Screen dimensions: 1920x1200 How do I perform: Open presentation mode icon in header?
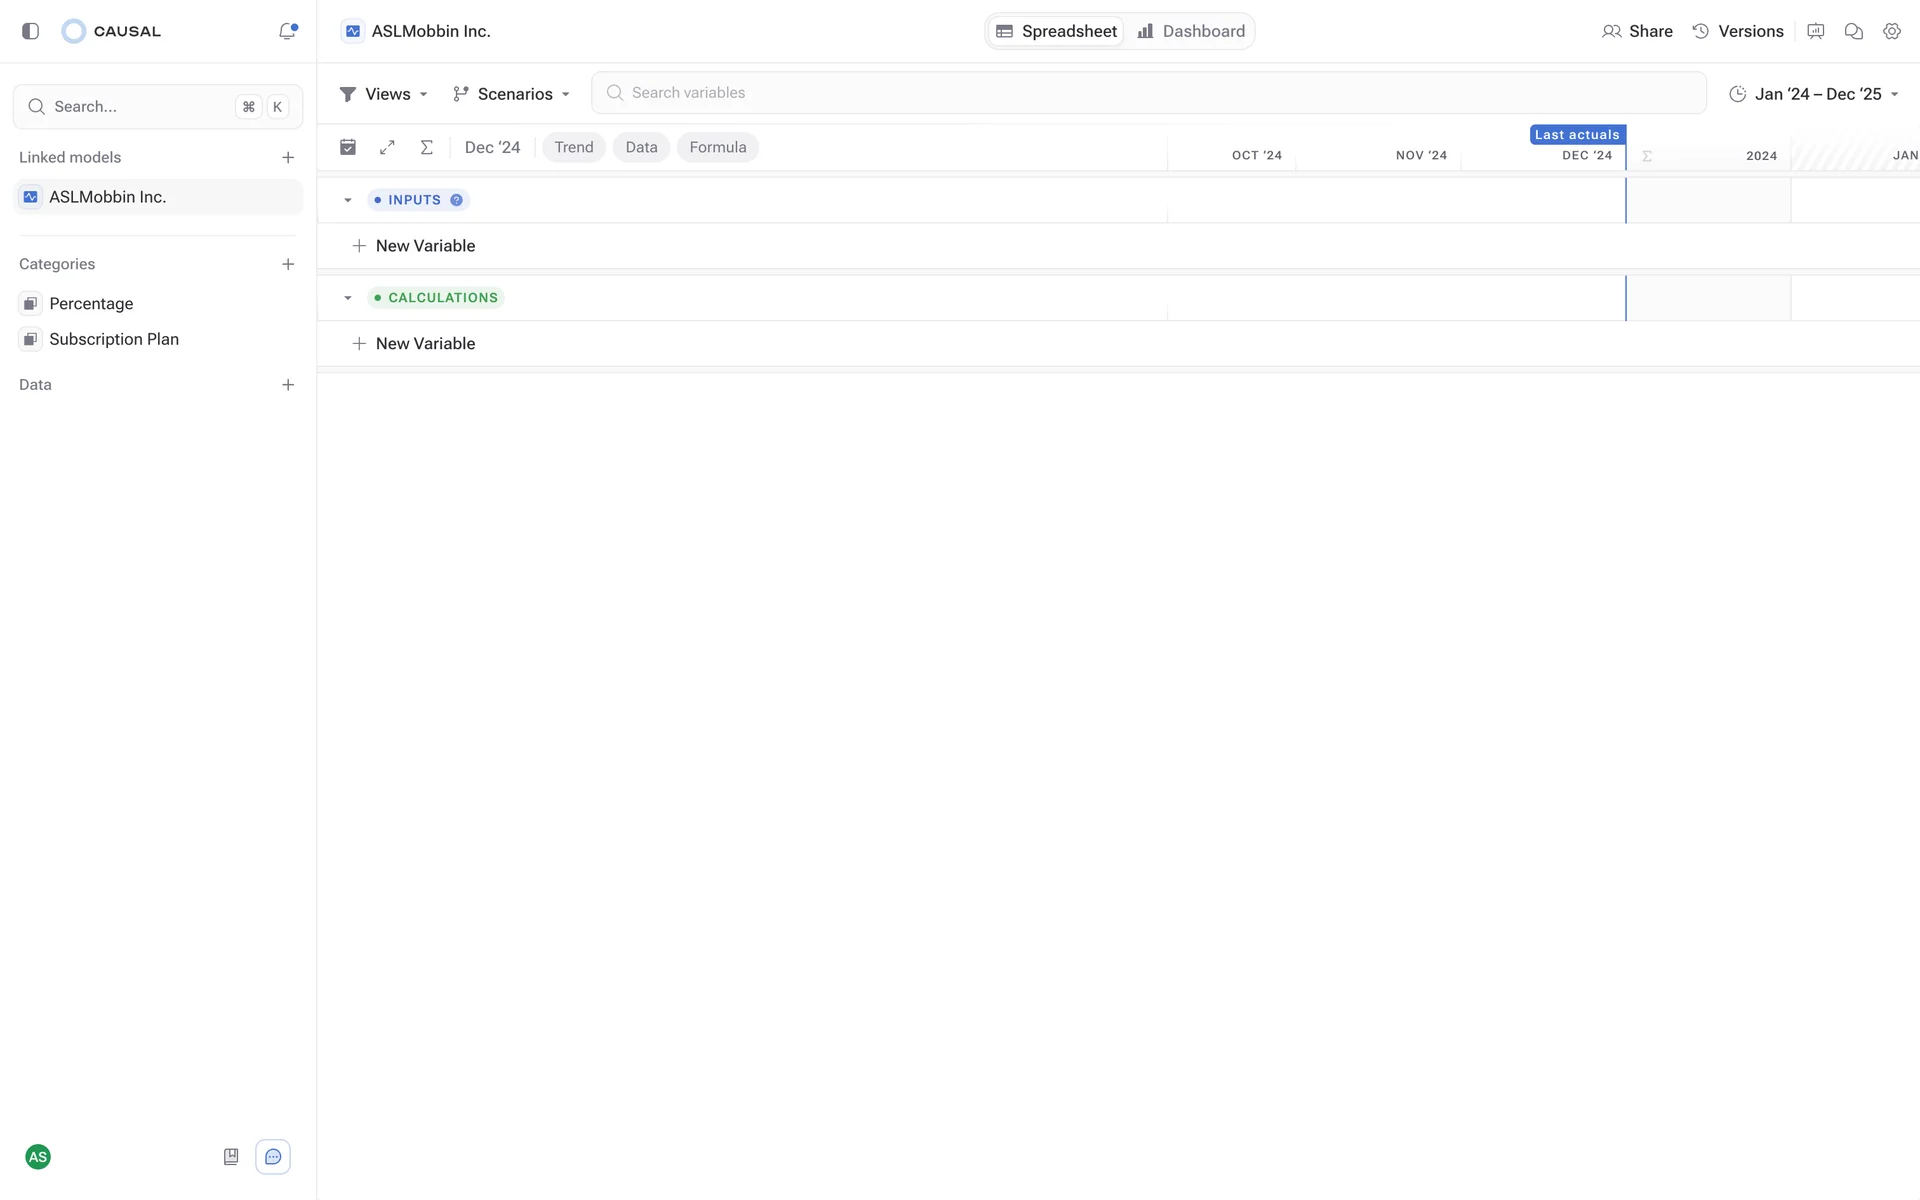1815,31
